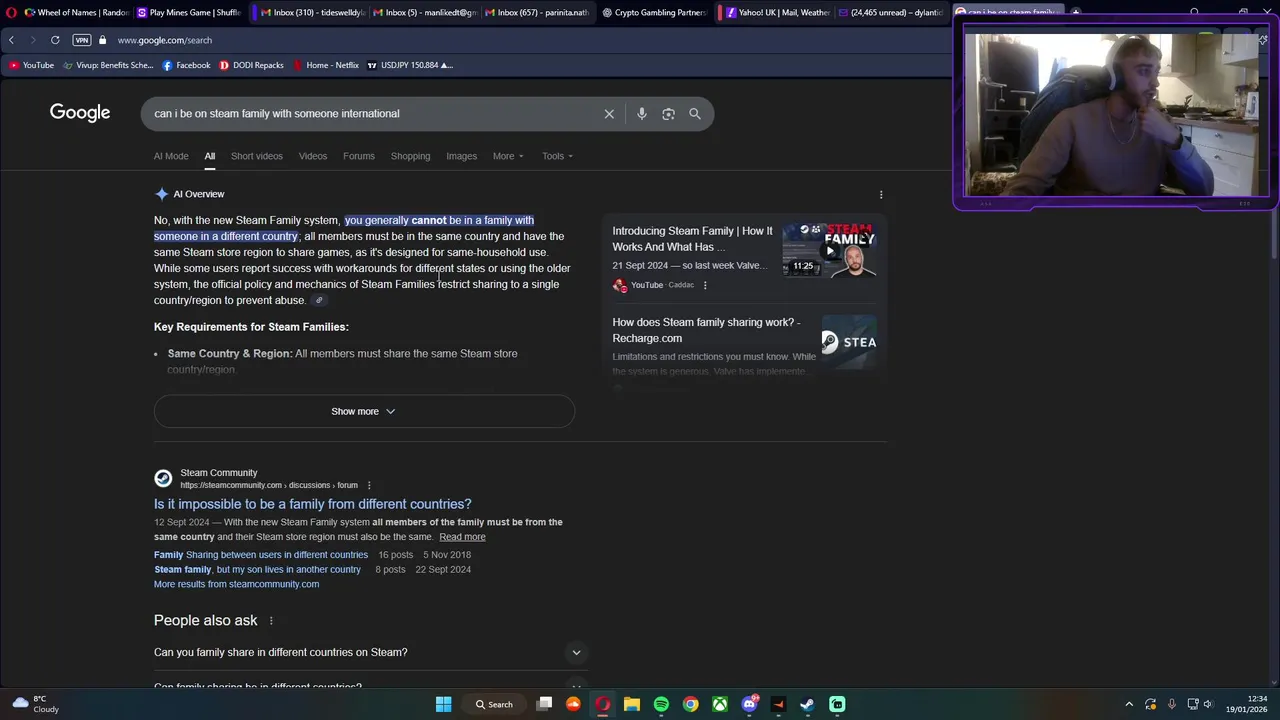This screenshot has height=720, width=1280.
Task: Switch to the Short videos tab
Action: click(257, 156)
